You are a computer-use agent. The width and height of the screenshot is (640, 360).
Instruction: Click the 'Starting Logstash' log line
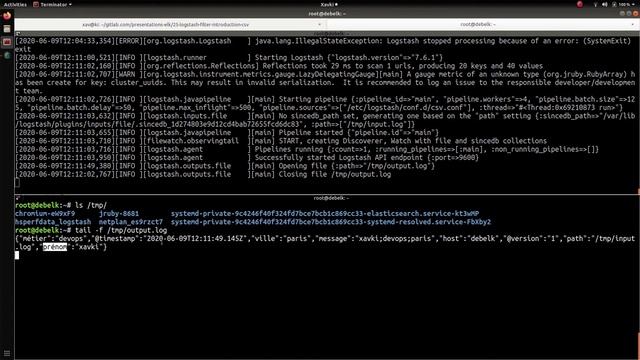[x=229, y=58]
